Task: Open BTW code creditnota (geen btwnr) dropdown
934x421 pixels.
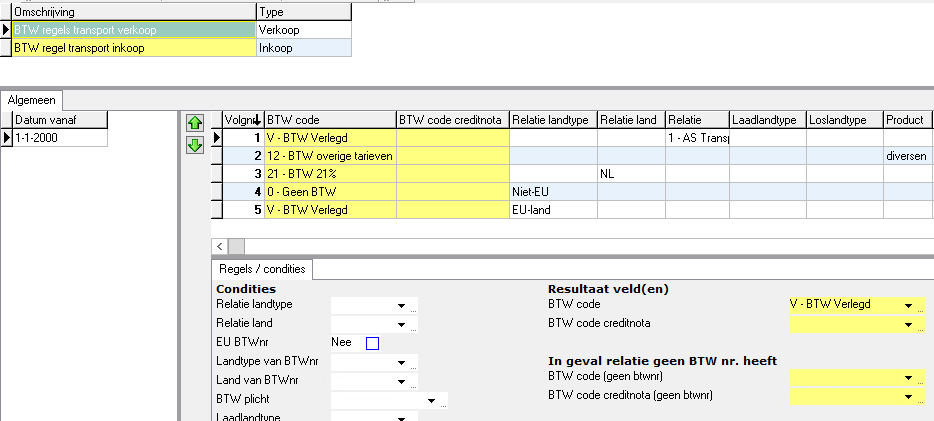Action: tap(908, 397)
